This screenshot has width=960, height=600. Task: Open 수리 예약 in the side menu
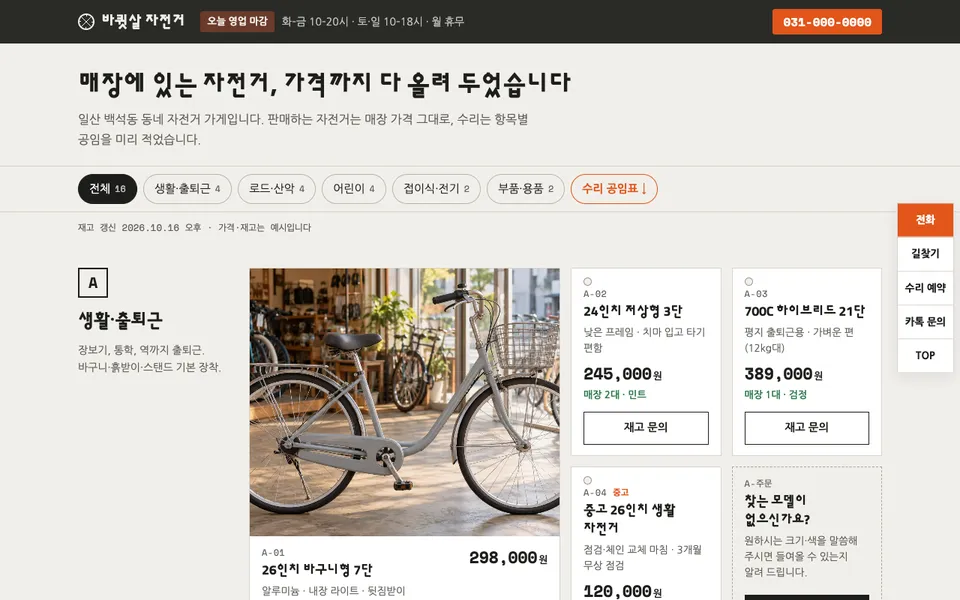925,288
